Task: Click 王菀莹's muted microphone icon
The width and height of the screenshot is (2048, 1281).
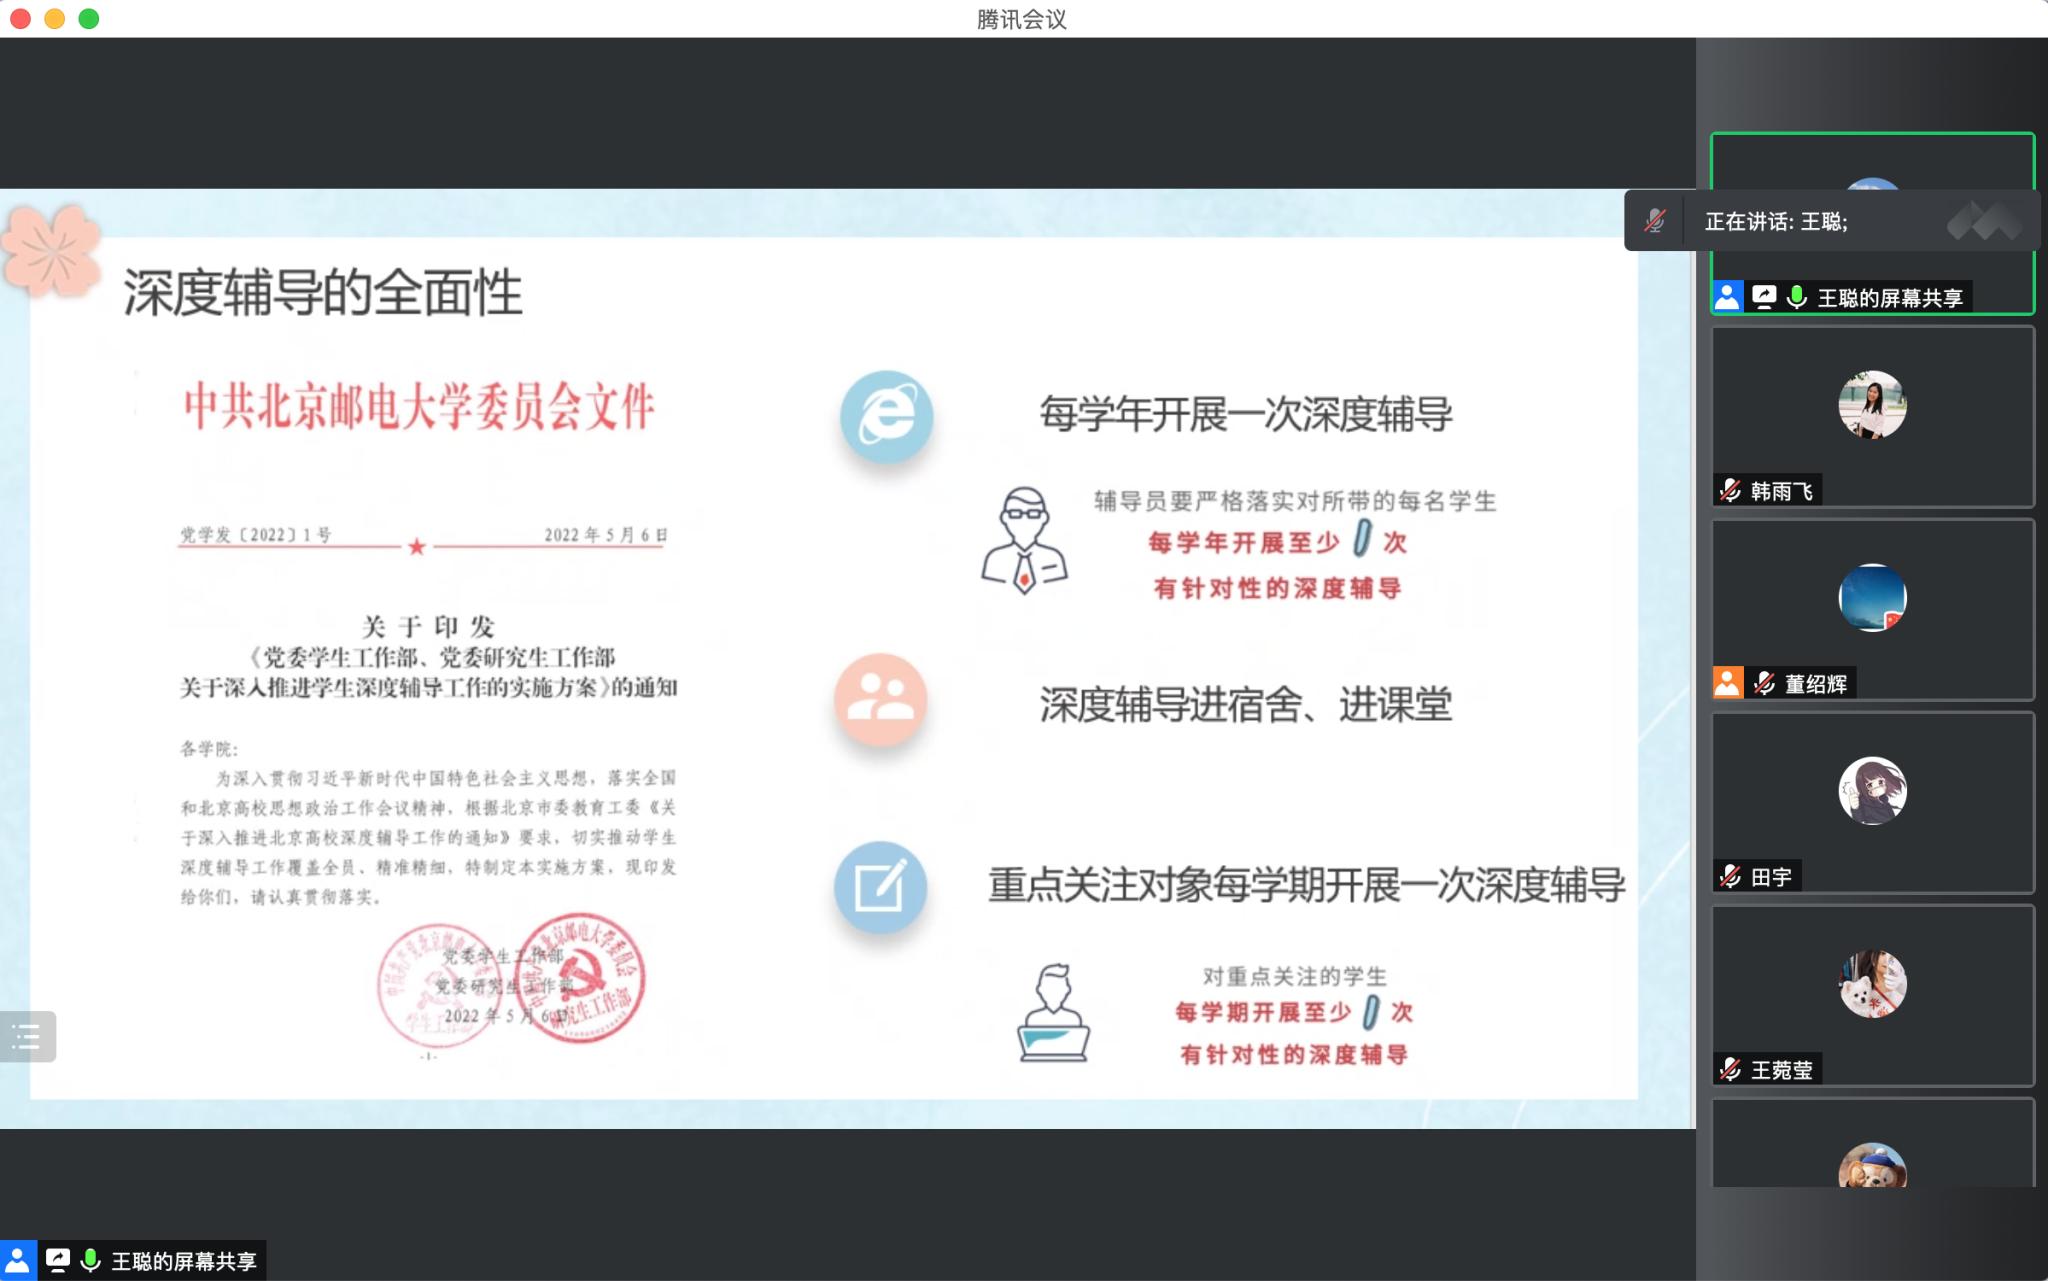Action: click(1731, 1069)
